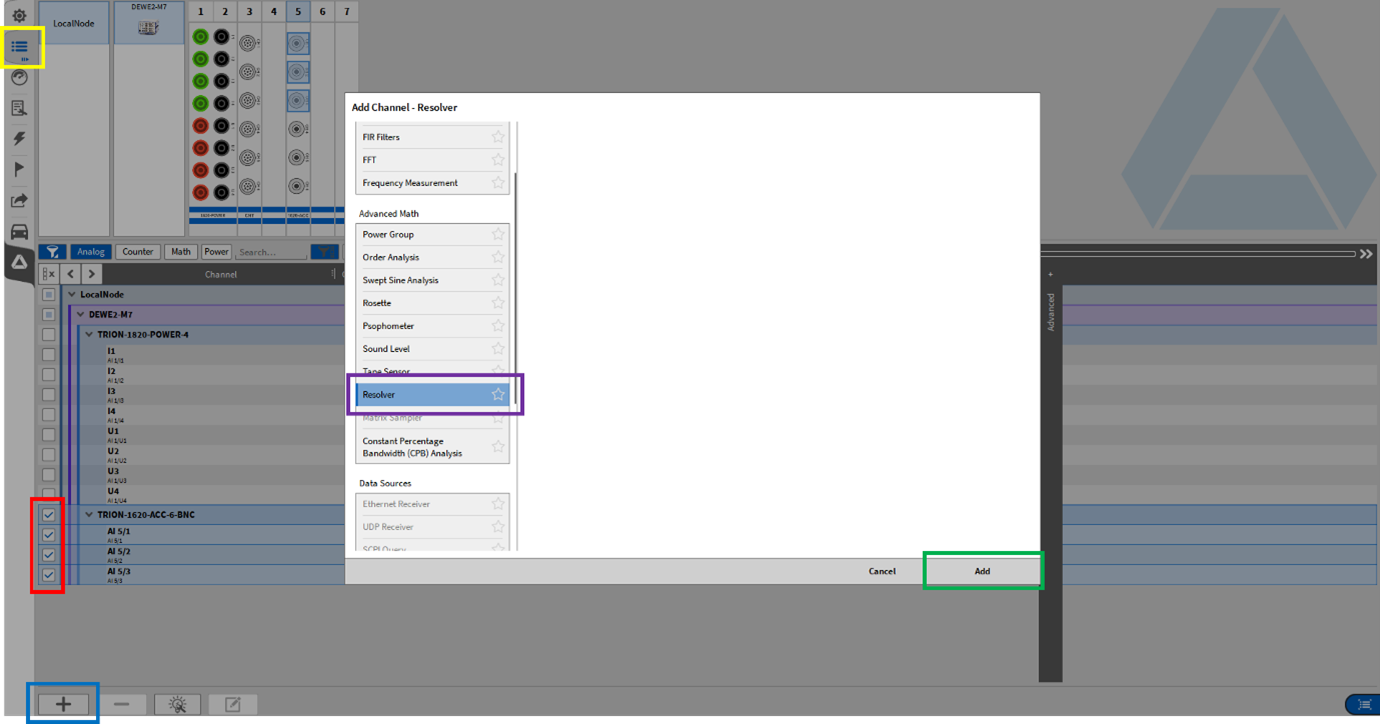Click the DEWE2-M7 device icon
Screen dimensions: 1380x724
148,28
